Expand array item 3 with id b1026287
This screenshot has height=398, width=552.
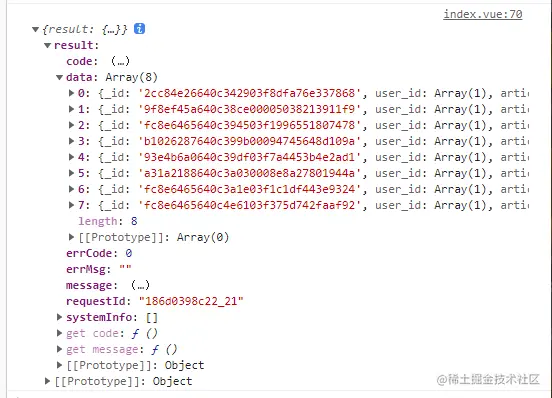71,141
